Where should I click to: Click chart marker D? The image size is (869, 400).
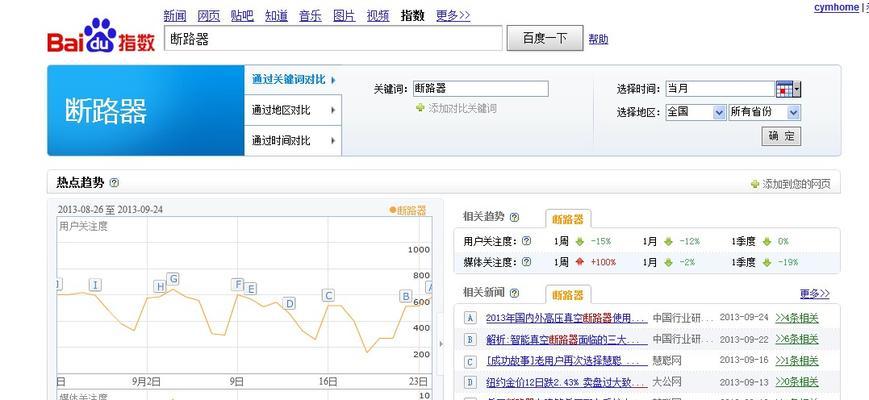pyautogui.click(x=289, y=303)
